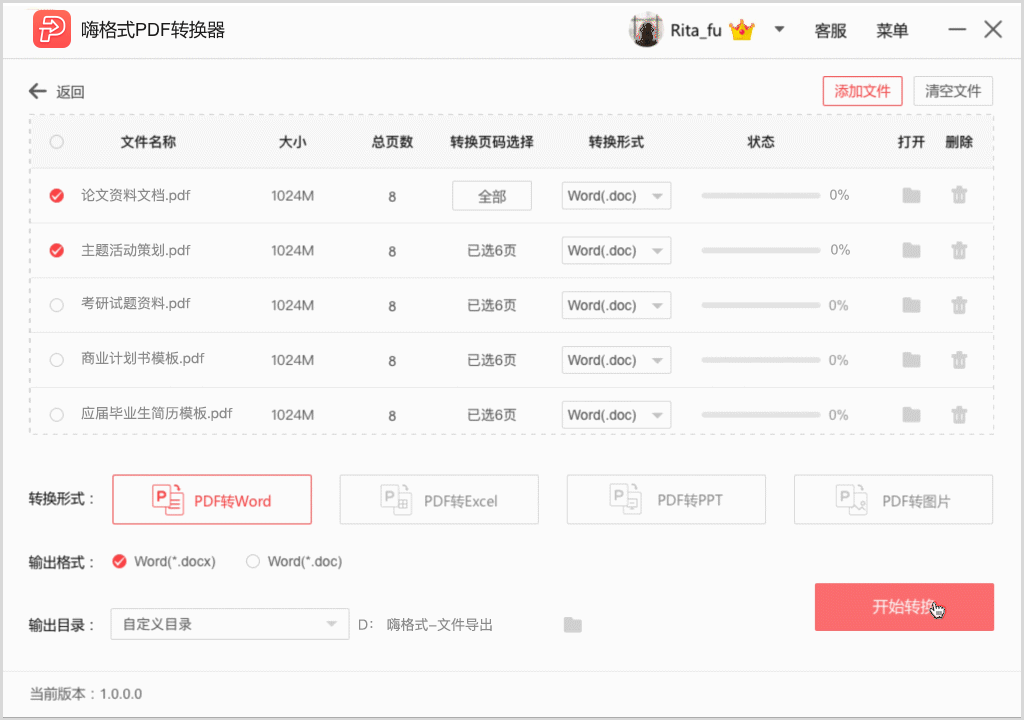Image resolution: width=1024 pixels, height=720 pixels.
Task: Click the Rita_fu user avatar
Action: pos(644,30)
